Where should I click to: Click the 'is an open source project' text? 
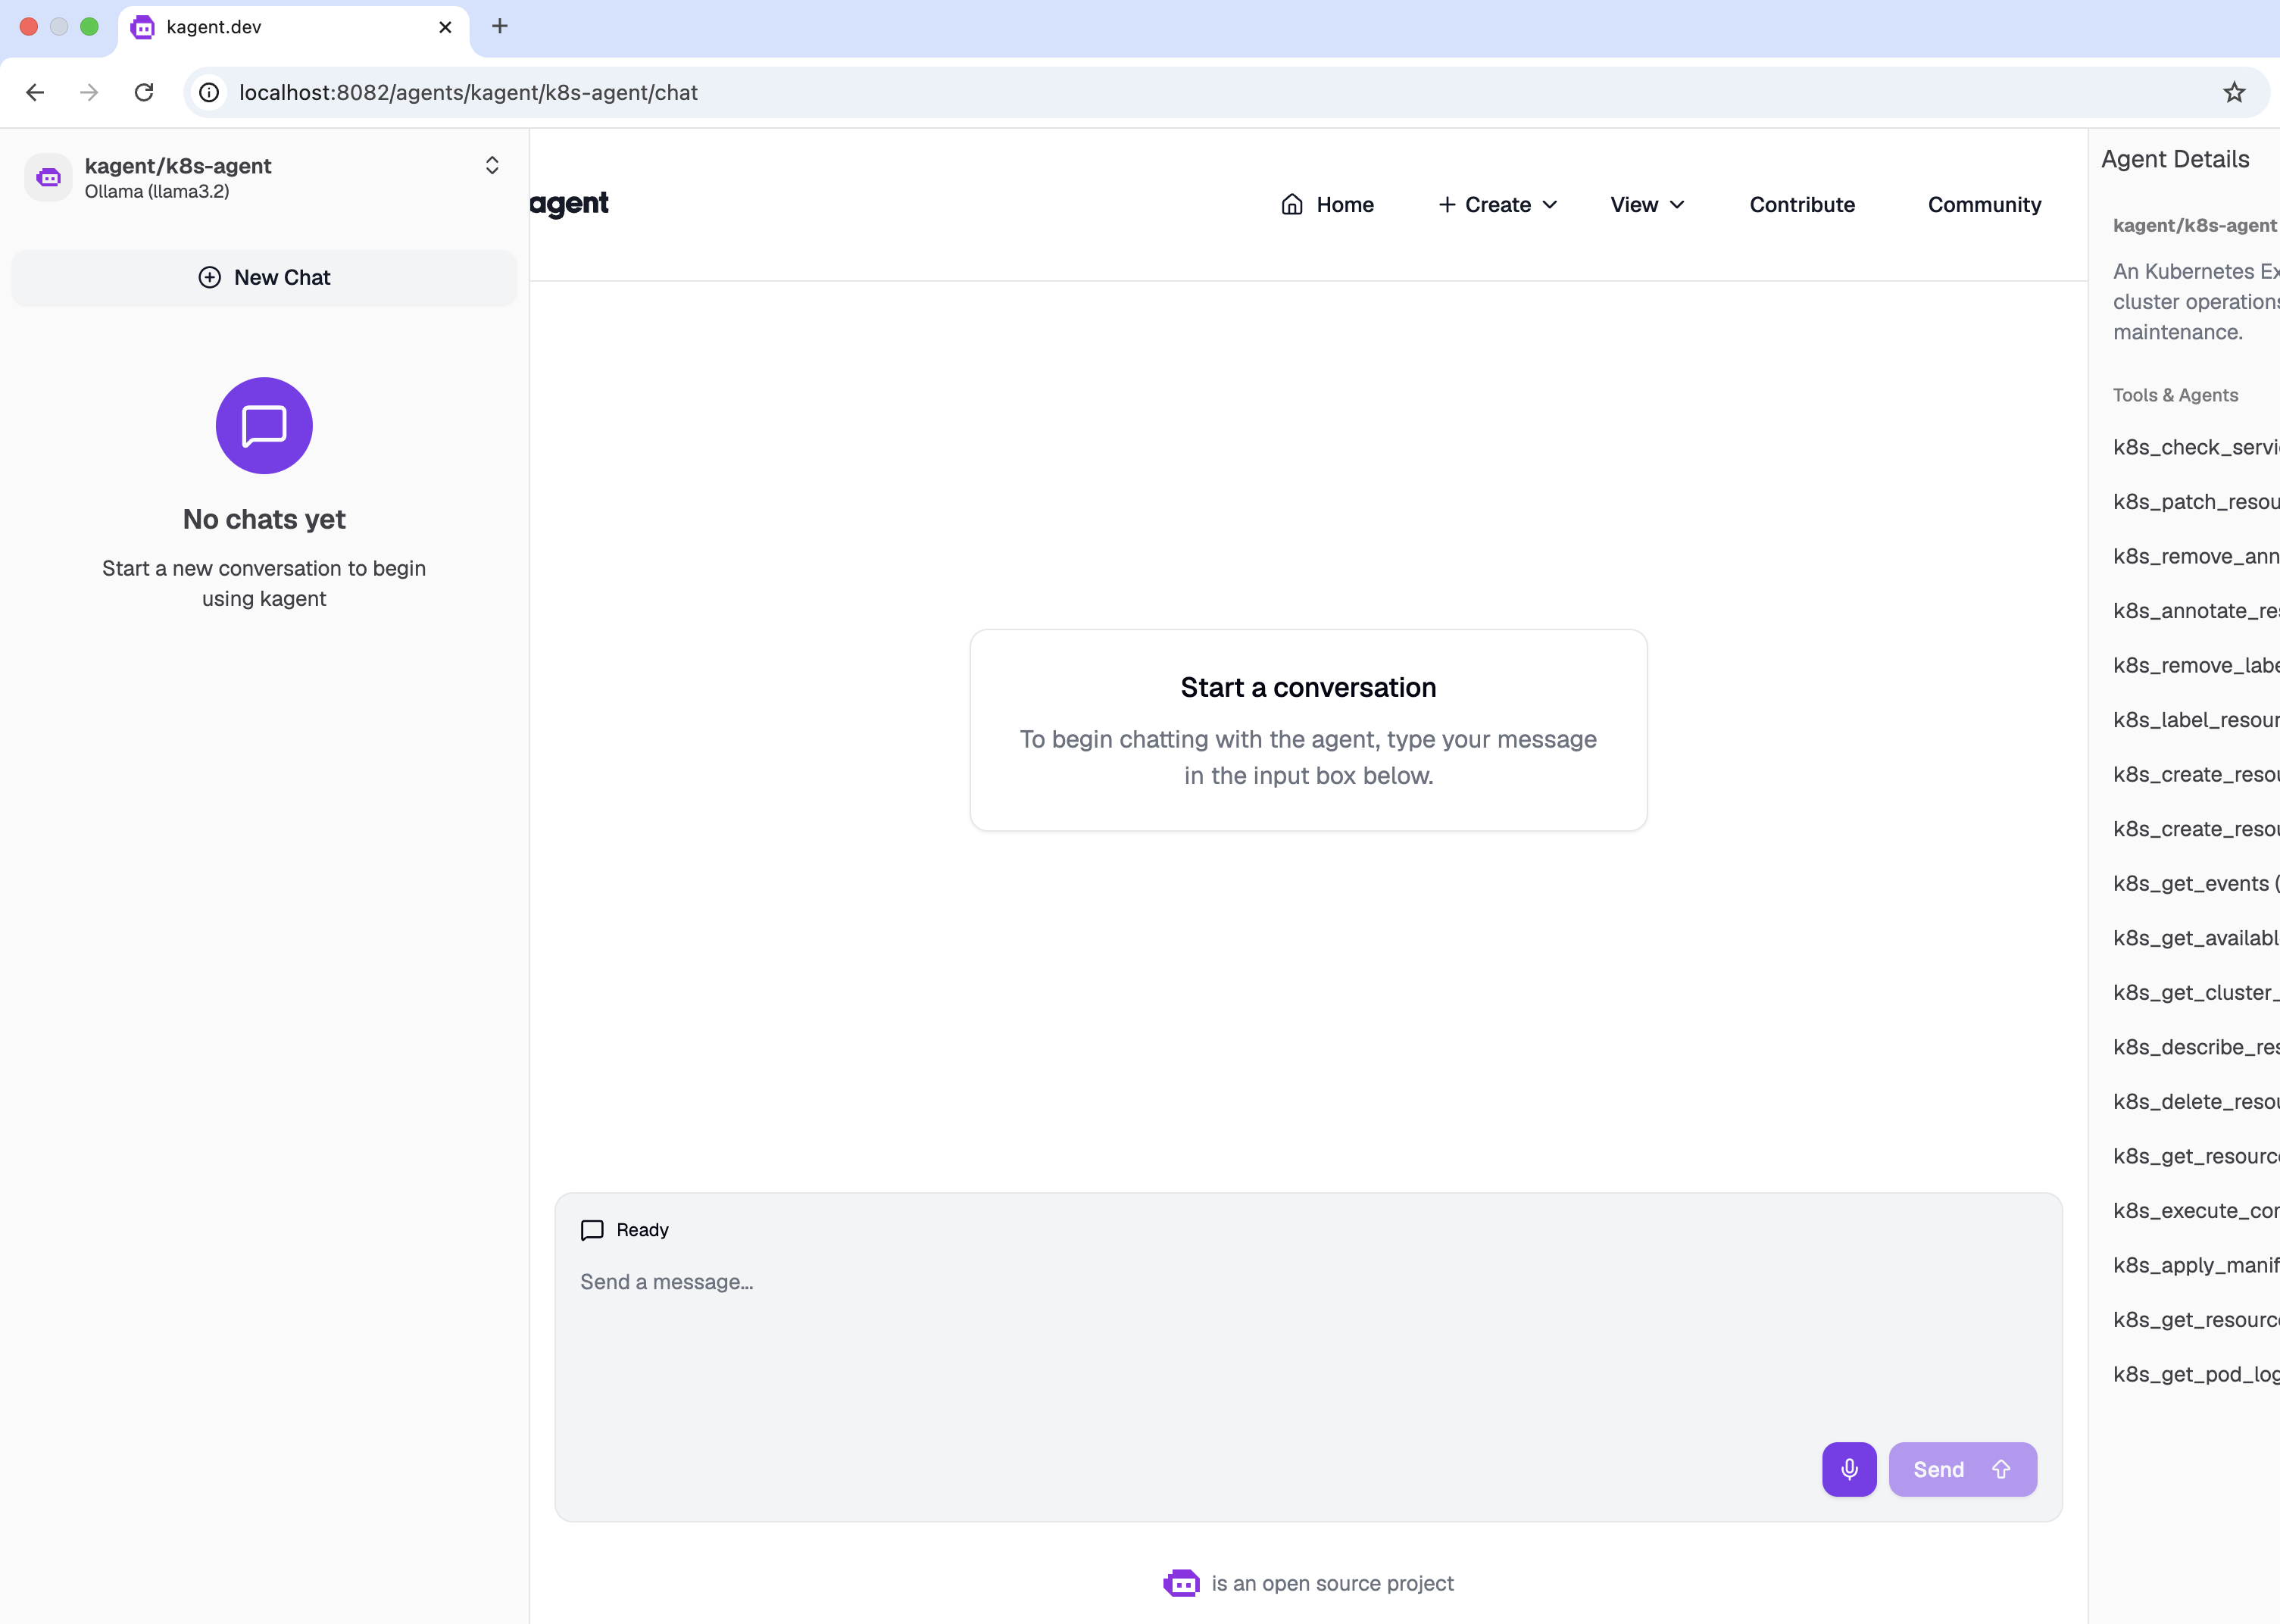pyautogui.click(x=1332, y=1583)
